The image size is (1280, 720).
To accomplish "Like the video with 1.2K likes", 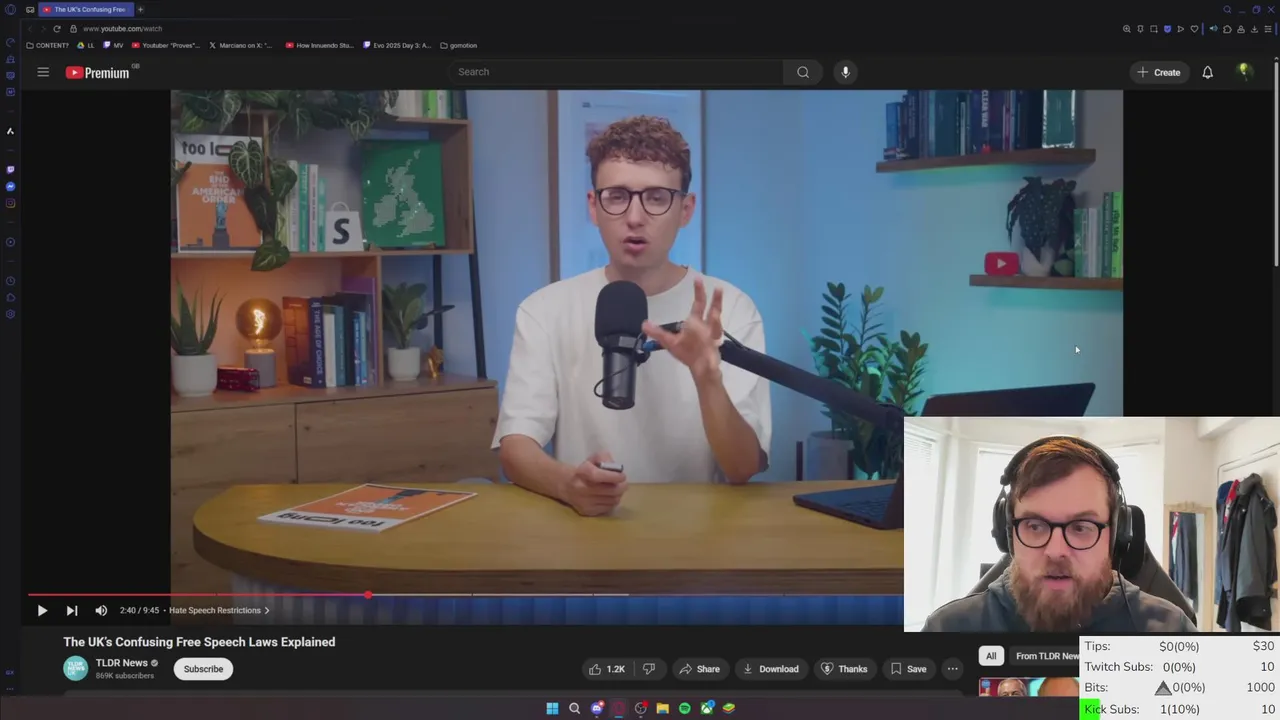I will (x=607, y=669).
